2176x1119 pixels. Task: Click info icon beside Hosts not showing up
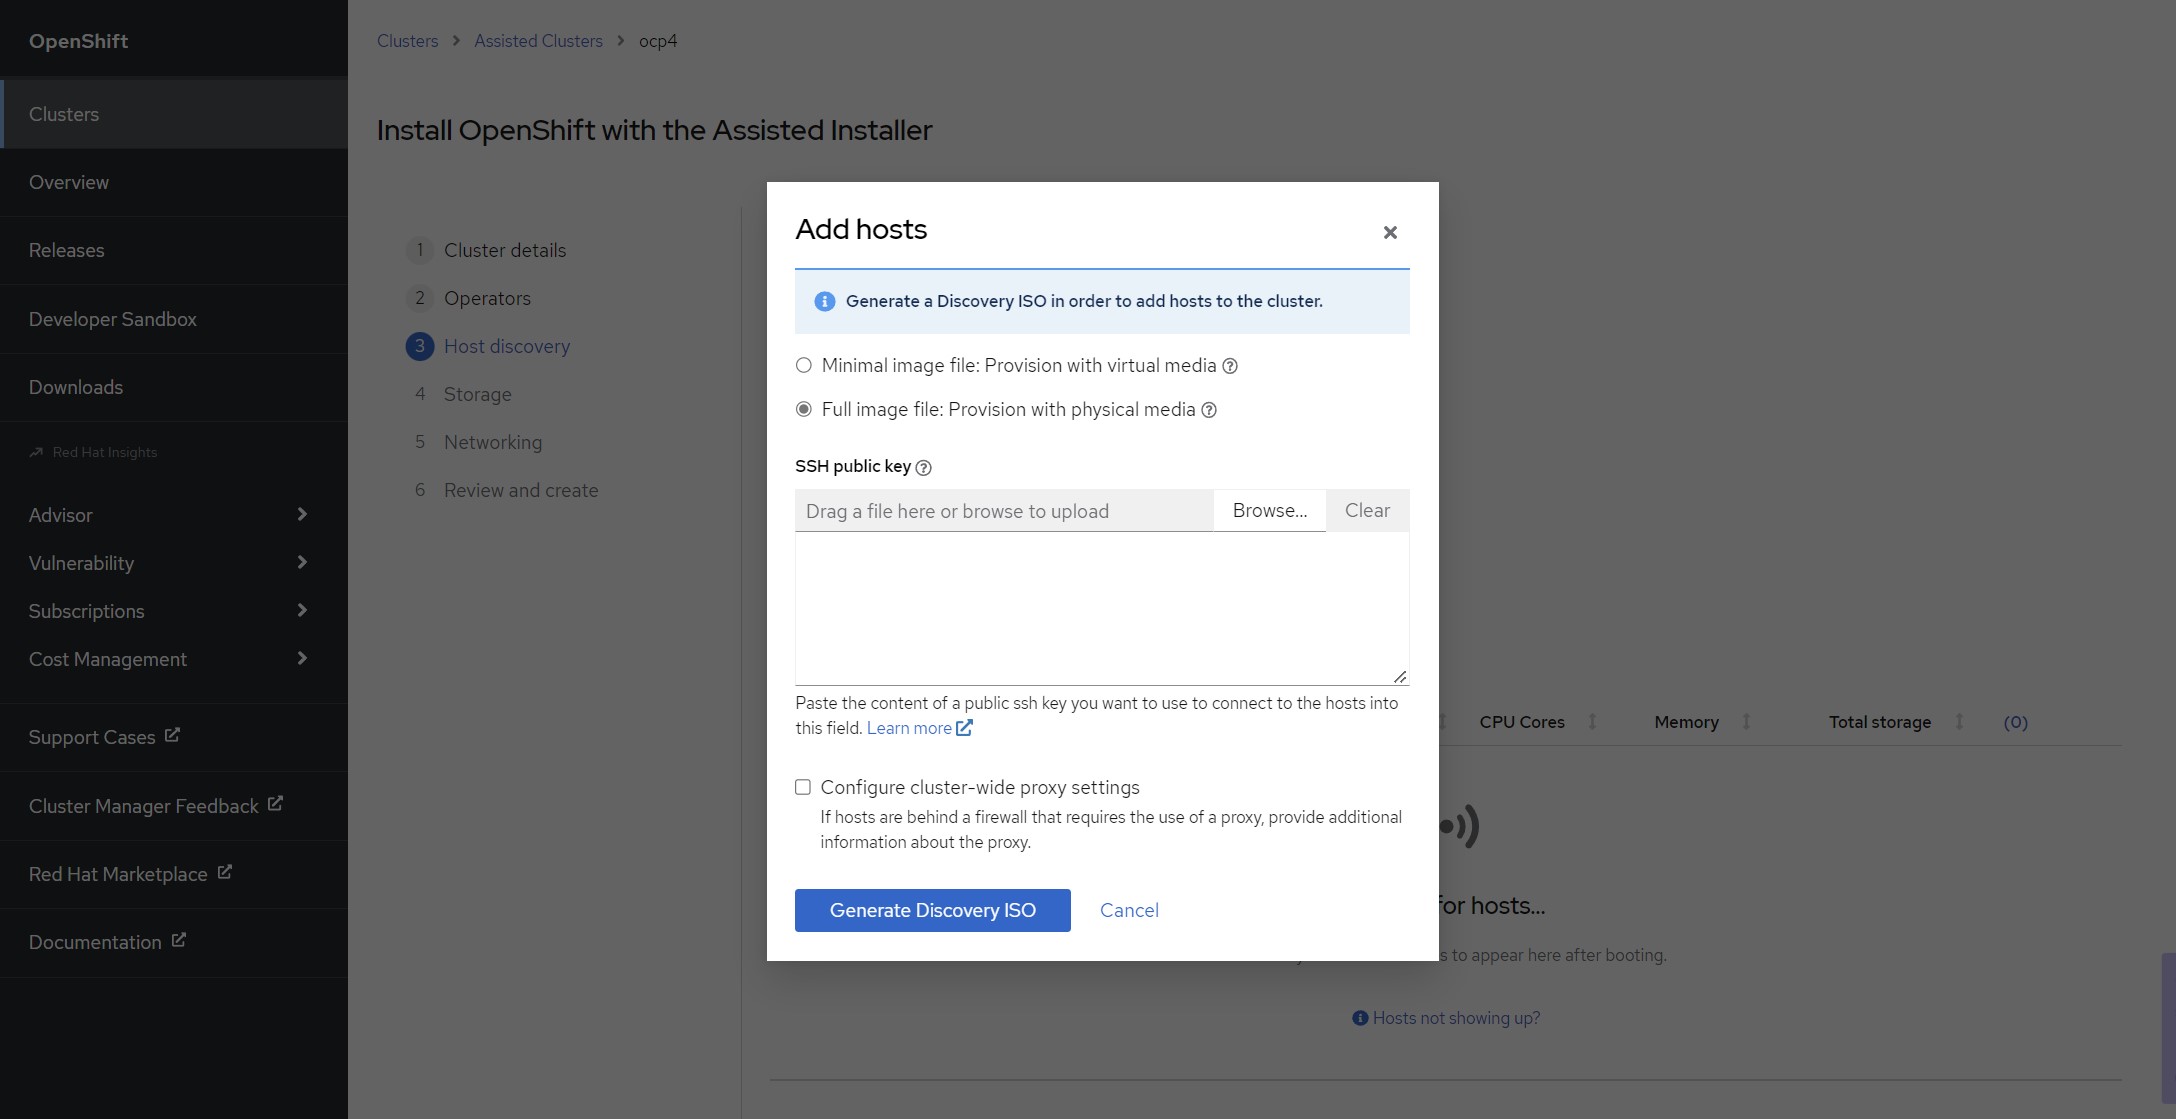point(1360,1018)
